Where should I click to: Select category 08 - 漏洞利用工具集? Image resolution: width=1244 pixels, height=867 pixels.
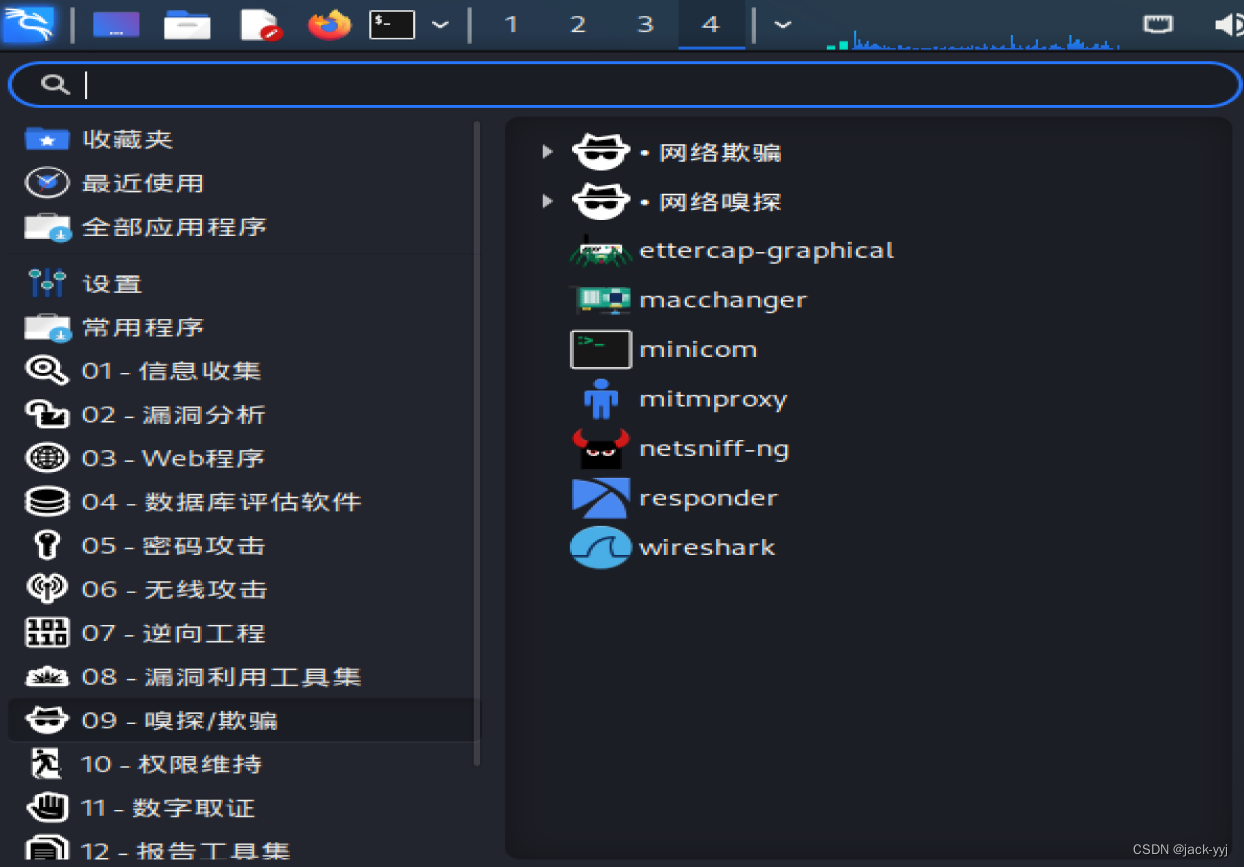pyautogui.click(x=240, y=677)
